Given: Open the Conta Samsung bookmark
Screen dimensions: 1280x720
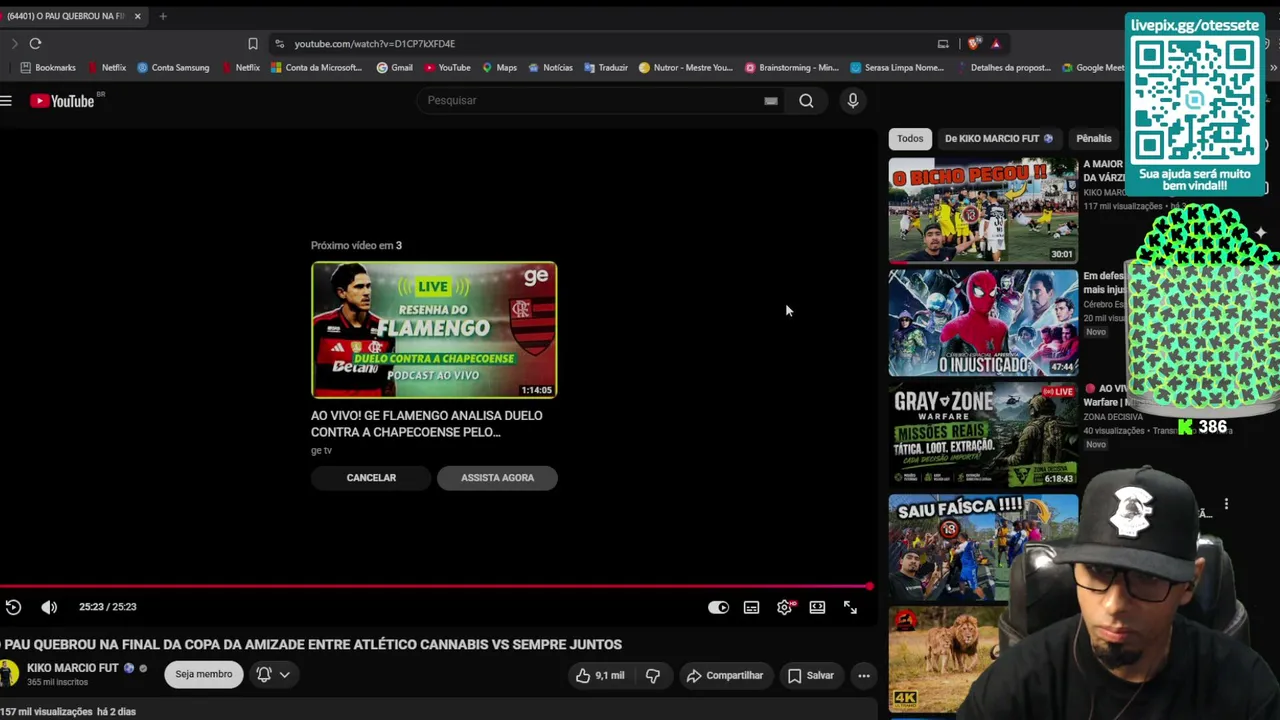Looking at the screenshot, I should coord(173,68).
